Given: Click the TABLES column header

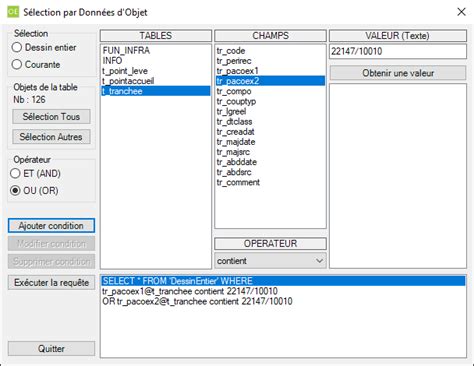Looking at the screenshot, I should click(x=156, y=36).
